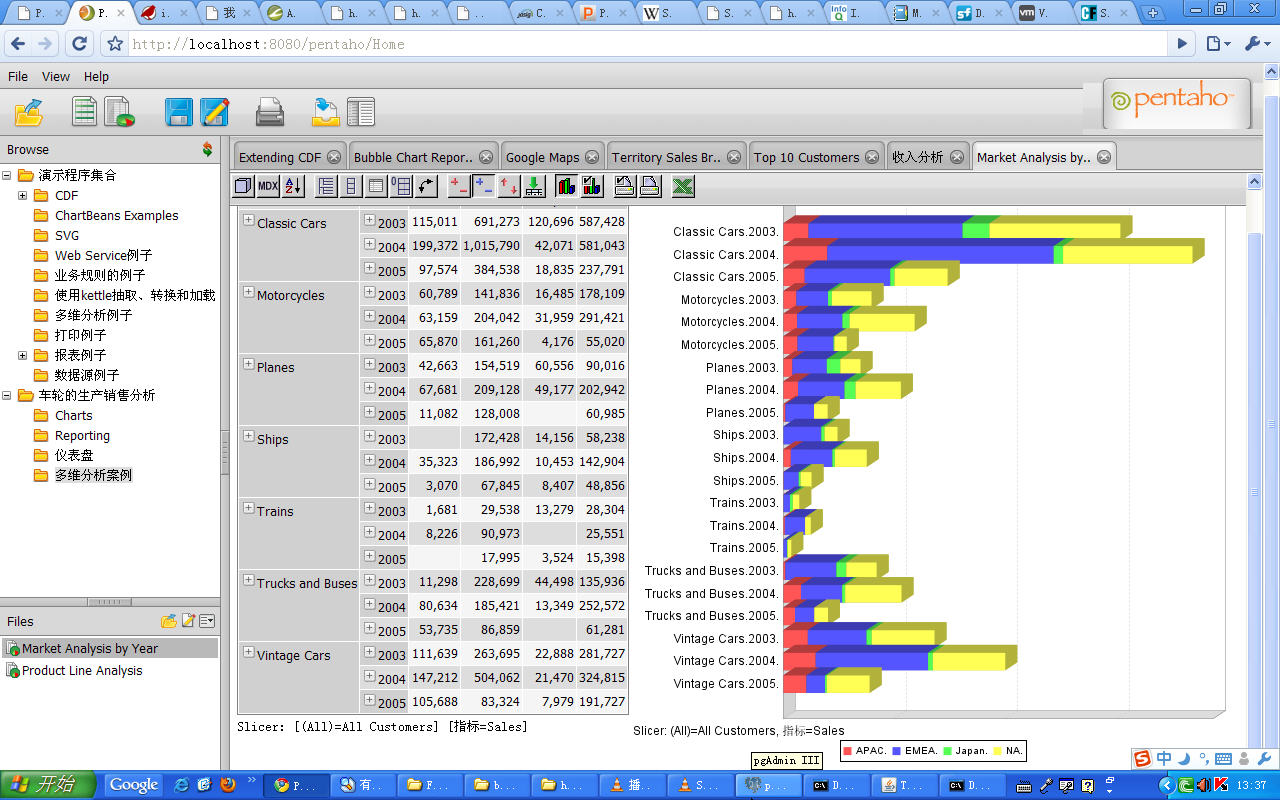
Task: Open the View menu
Action: (x=55, y=76)
